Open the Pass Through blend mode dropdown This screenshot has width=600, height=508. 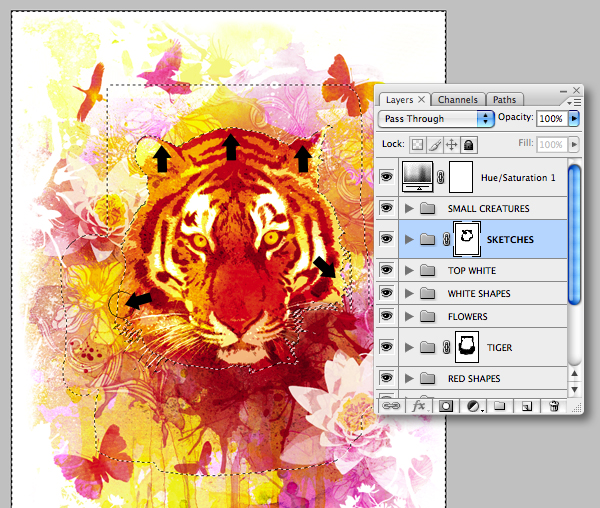(x=435, y=119)
